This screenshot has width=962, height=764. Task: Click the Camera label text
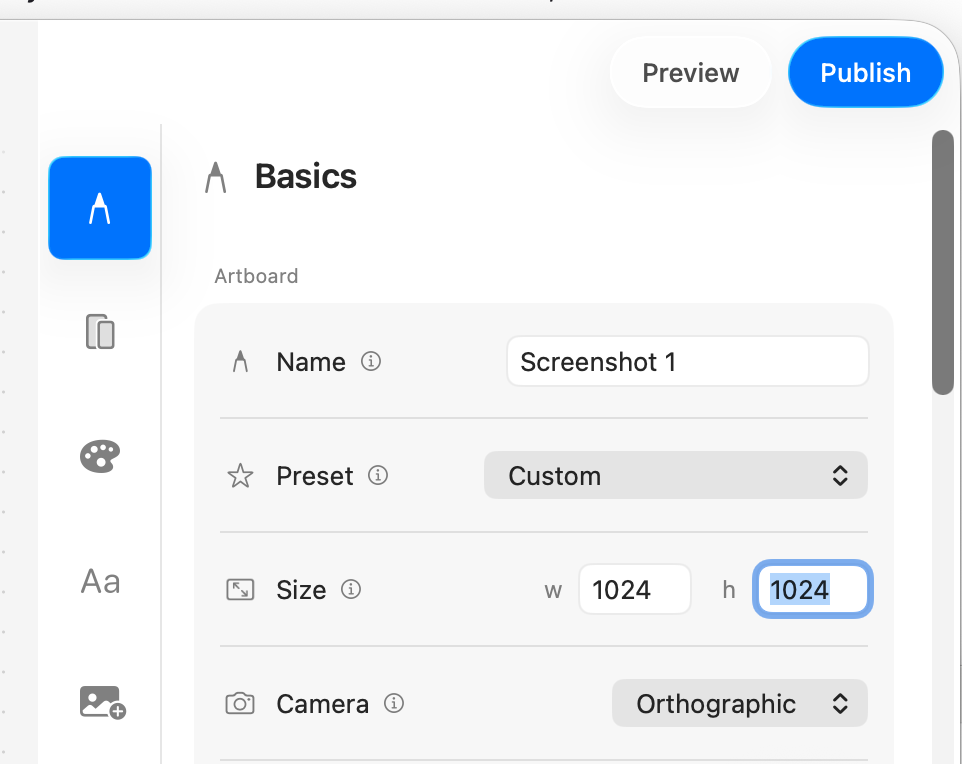pos(323,704)
